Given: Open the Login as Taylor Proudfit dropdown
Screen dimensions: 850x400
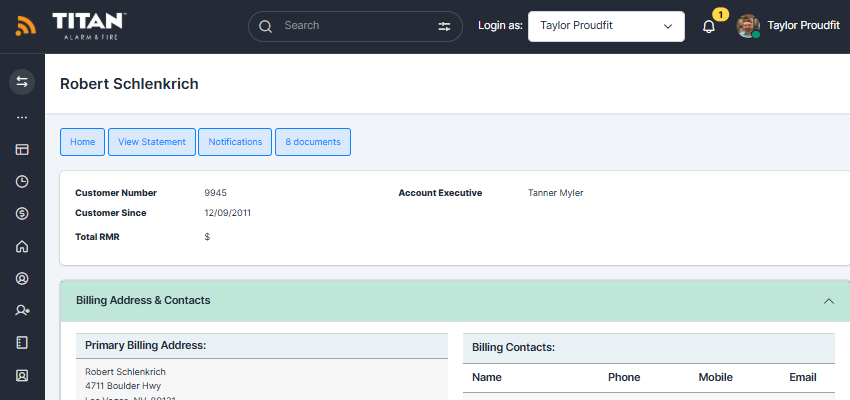Looking at the screenshot, I should (606, 26).
